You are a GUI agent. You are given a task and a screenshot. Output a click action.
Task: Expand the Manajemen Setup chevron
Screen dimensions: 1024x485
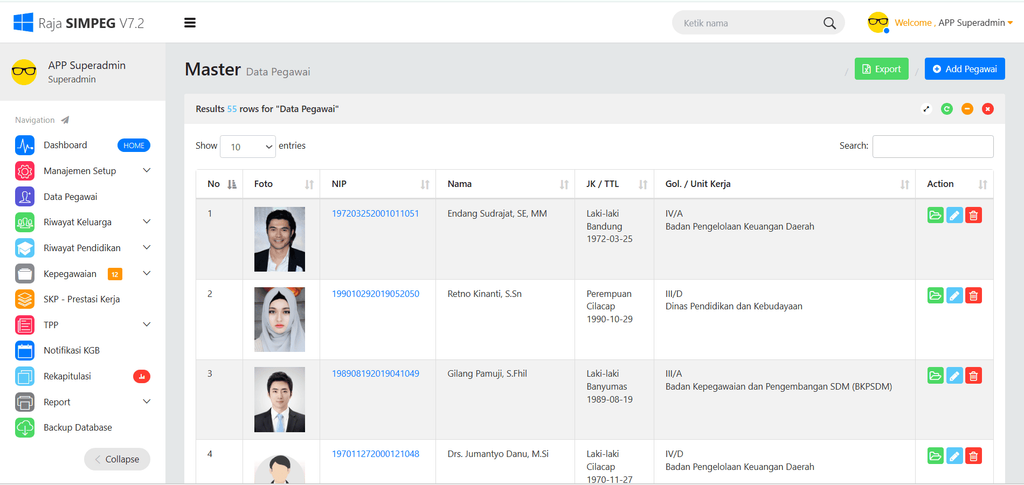pos(147,170)
